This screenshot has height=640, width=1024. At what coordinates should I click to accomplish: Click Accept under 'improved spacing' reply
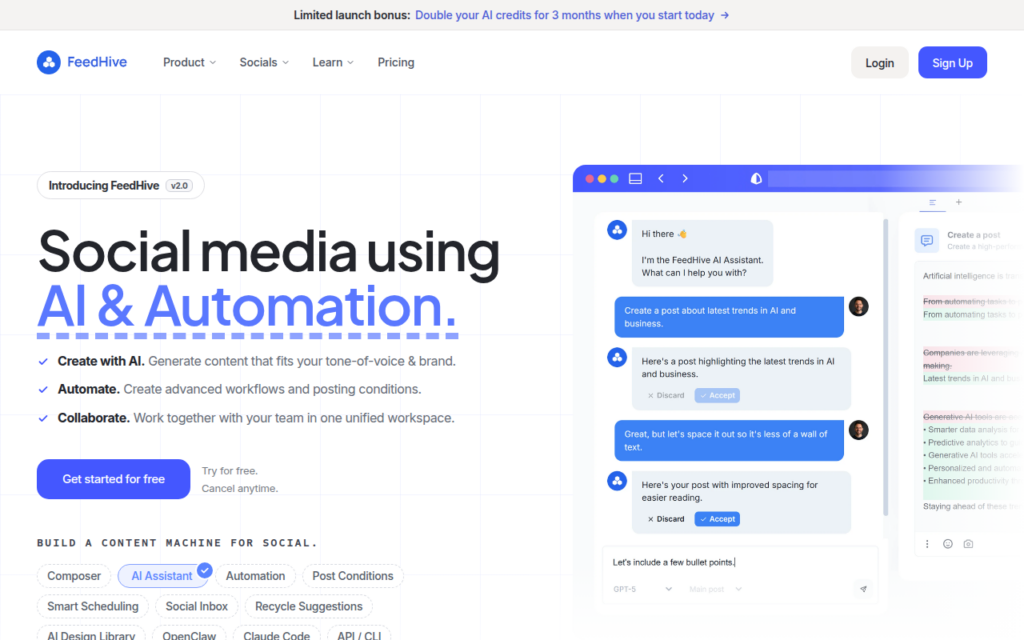[x=717, y=519]
